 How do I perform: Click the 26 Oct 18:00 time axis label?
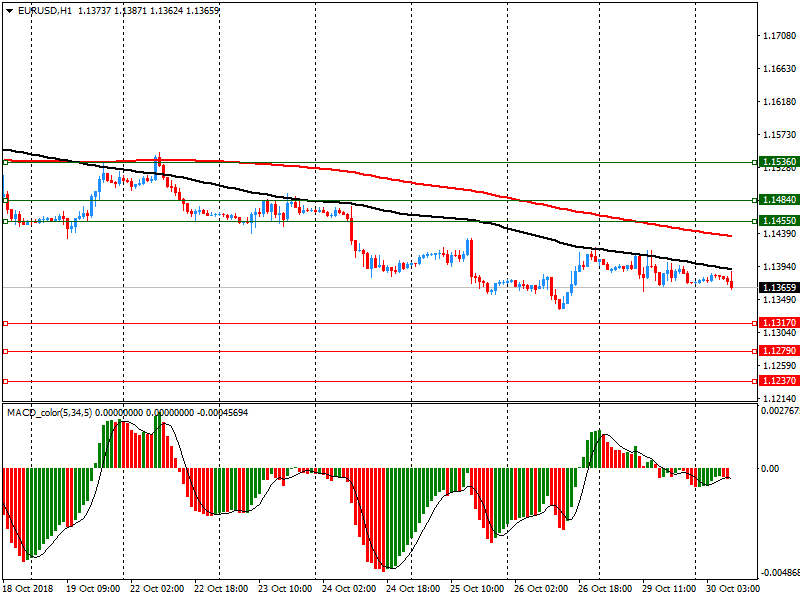pyautogui.click(x=602, y=590)
